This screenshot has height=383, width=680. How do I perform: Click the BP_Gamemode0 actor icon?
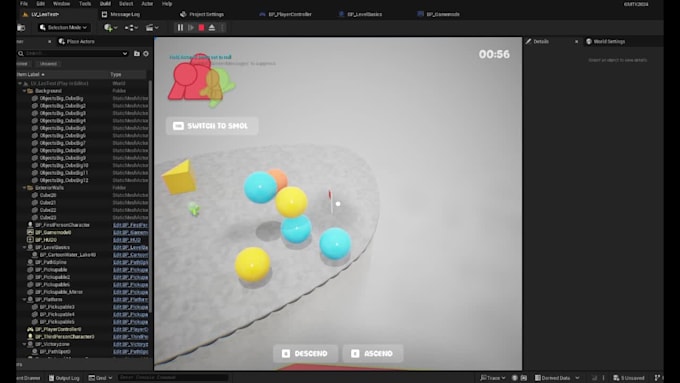[30, 232]
